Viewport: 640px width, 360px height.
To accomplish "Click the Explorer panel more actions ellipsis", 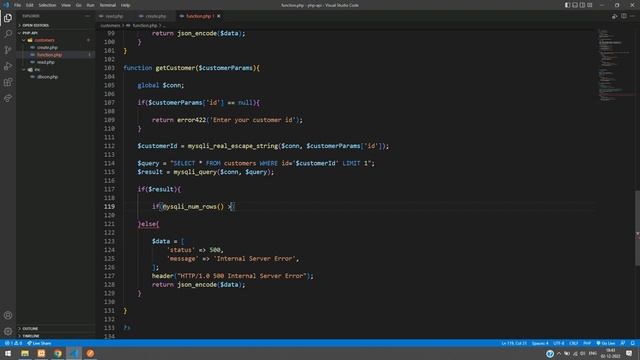I will [88, 16].
